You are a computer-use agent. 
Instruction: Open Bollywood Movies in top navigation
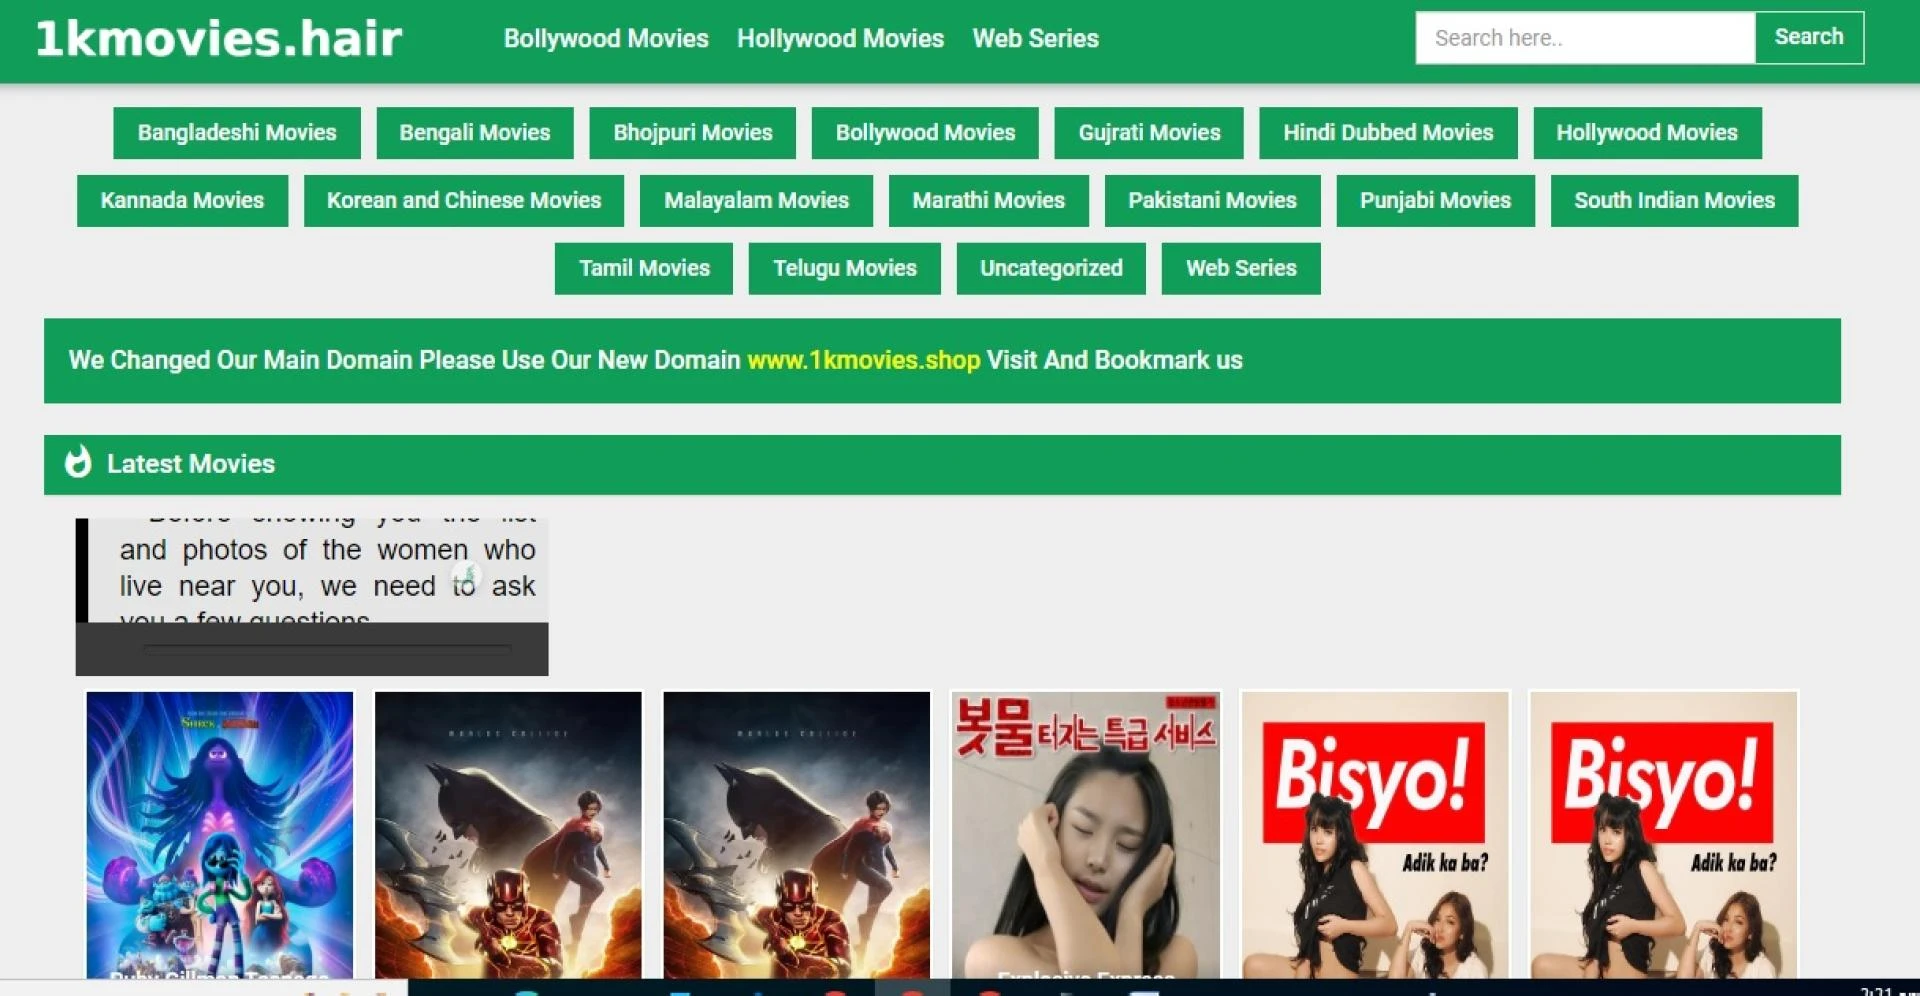(x=606, y=38)
